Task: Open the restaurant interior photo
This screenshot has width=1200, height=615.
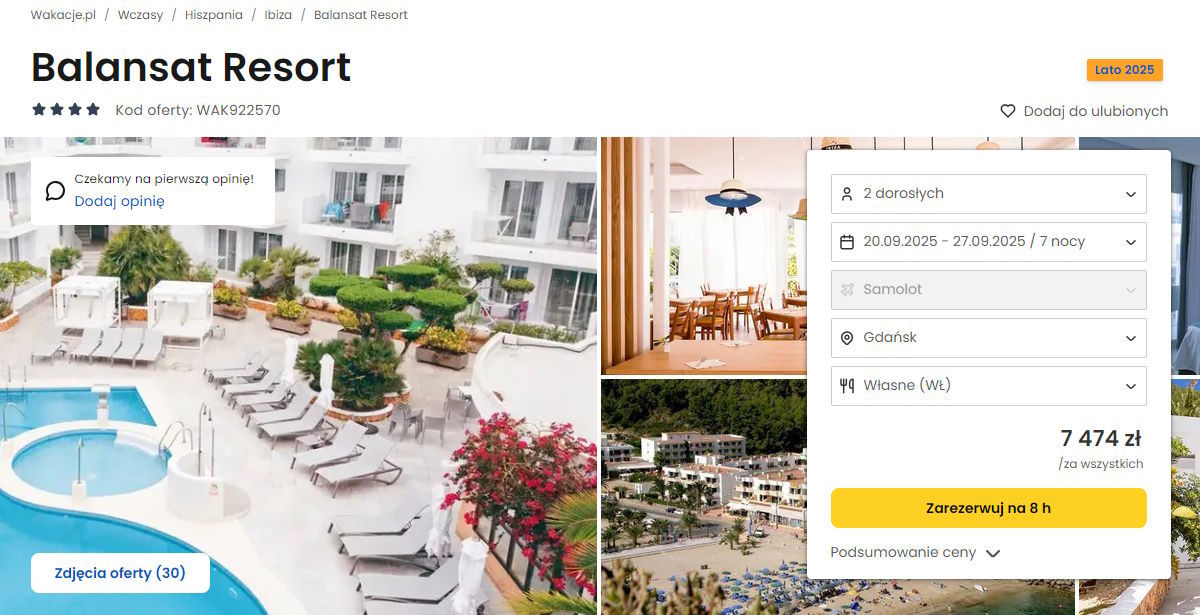Action: (703, 255)
